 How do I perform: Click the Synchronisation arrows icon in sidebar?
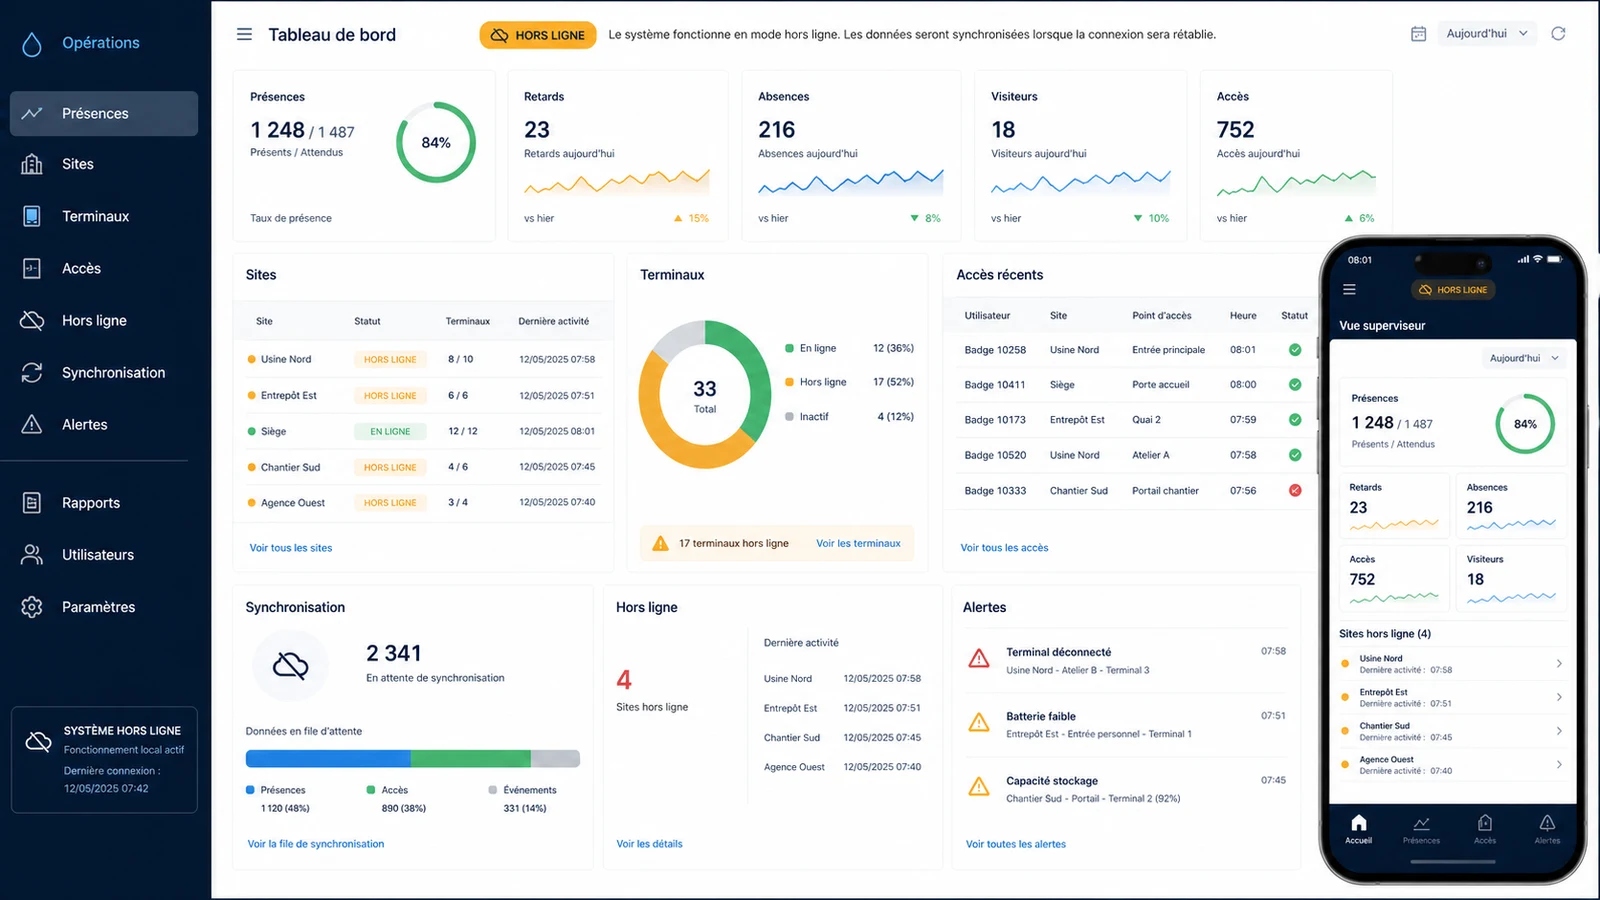click(x=32, y=372)
